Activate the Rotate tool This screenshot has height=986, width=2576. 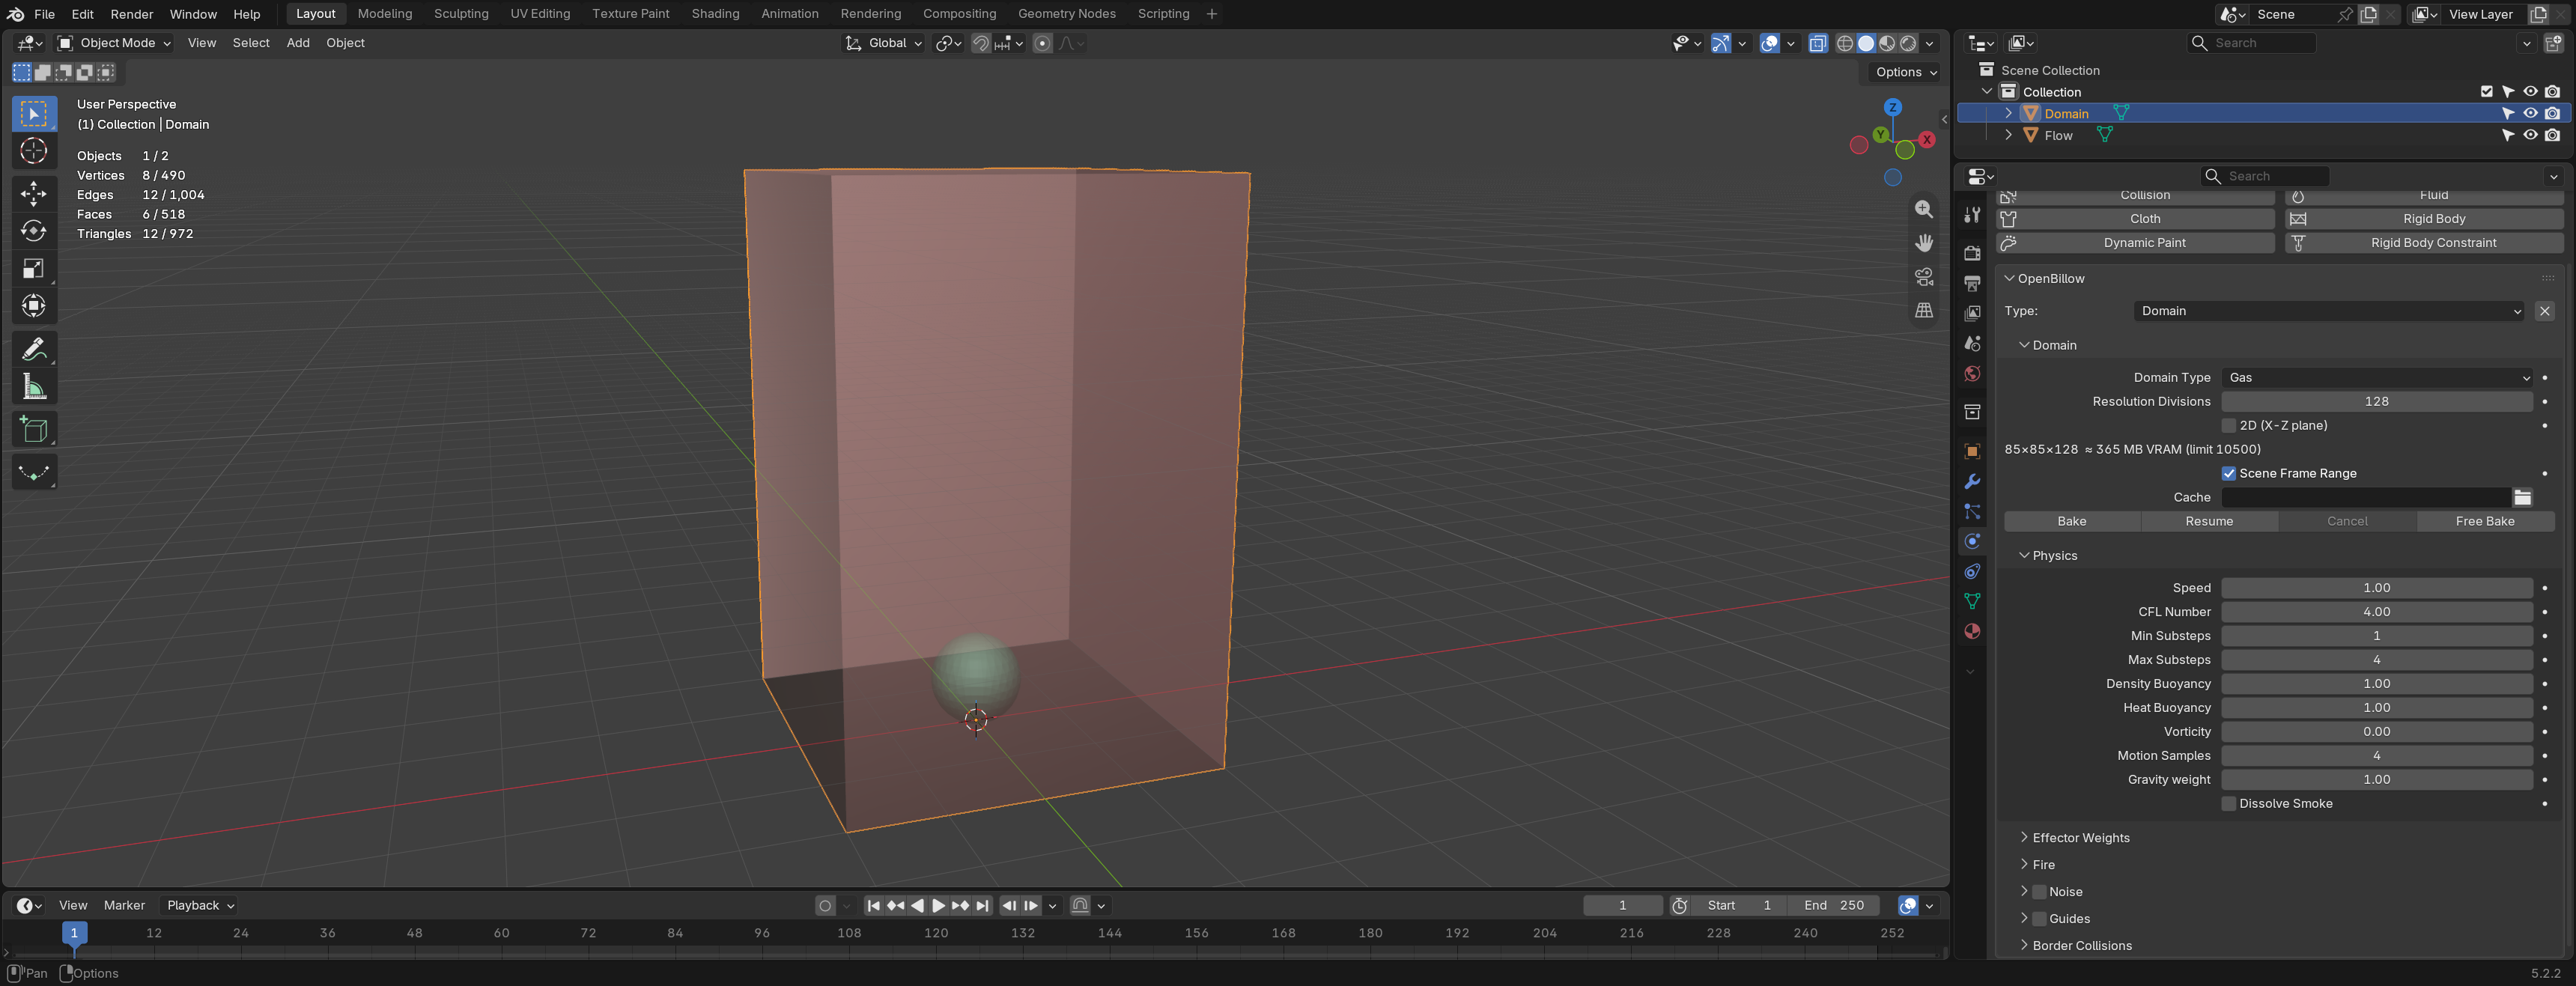[x=34, y=231]
